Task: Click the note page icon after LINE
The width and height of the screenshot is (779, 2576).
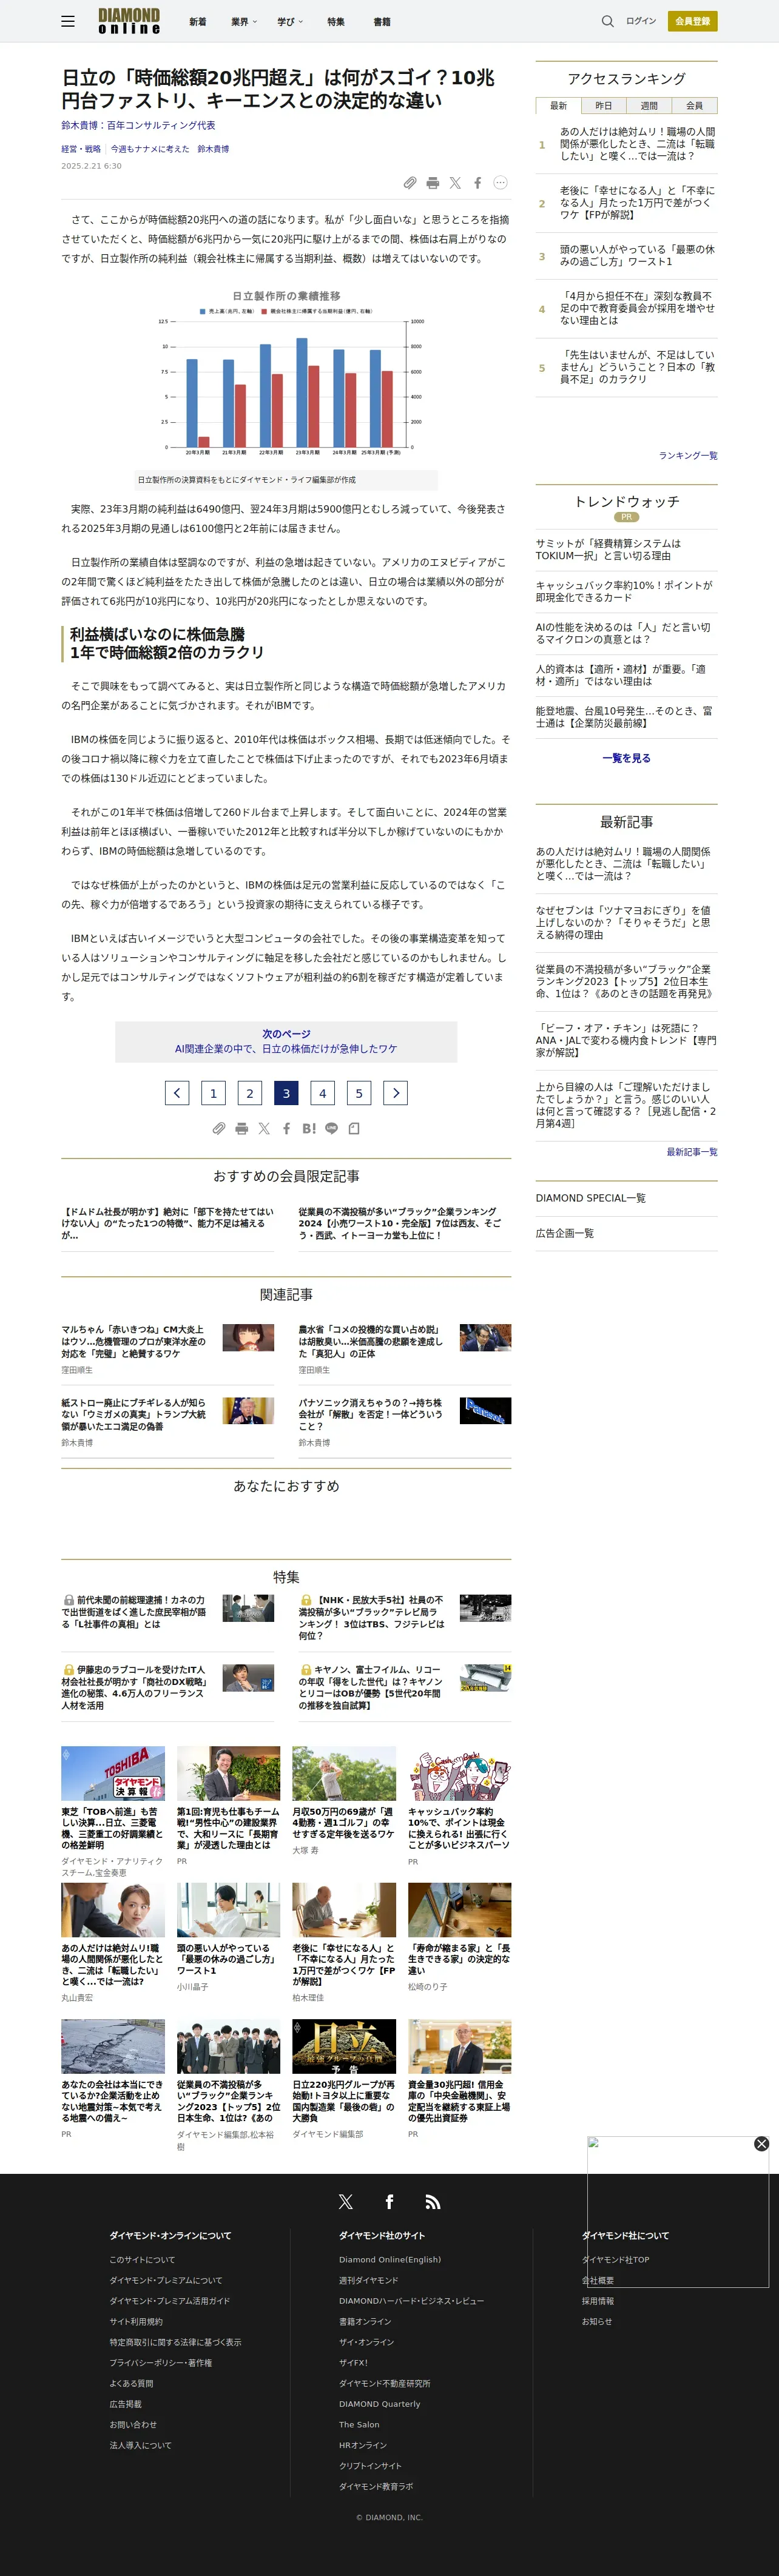Action: click(x=354, y=1128)
